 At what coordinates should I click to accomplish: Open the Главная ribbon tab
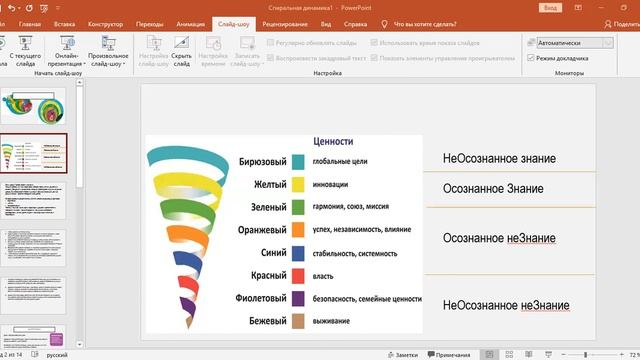coord(30,24)
